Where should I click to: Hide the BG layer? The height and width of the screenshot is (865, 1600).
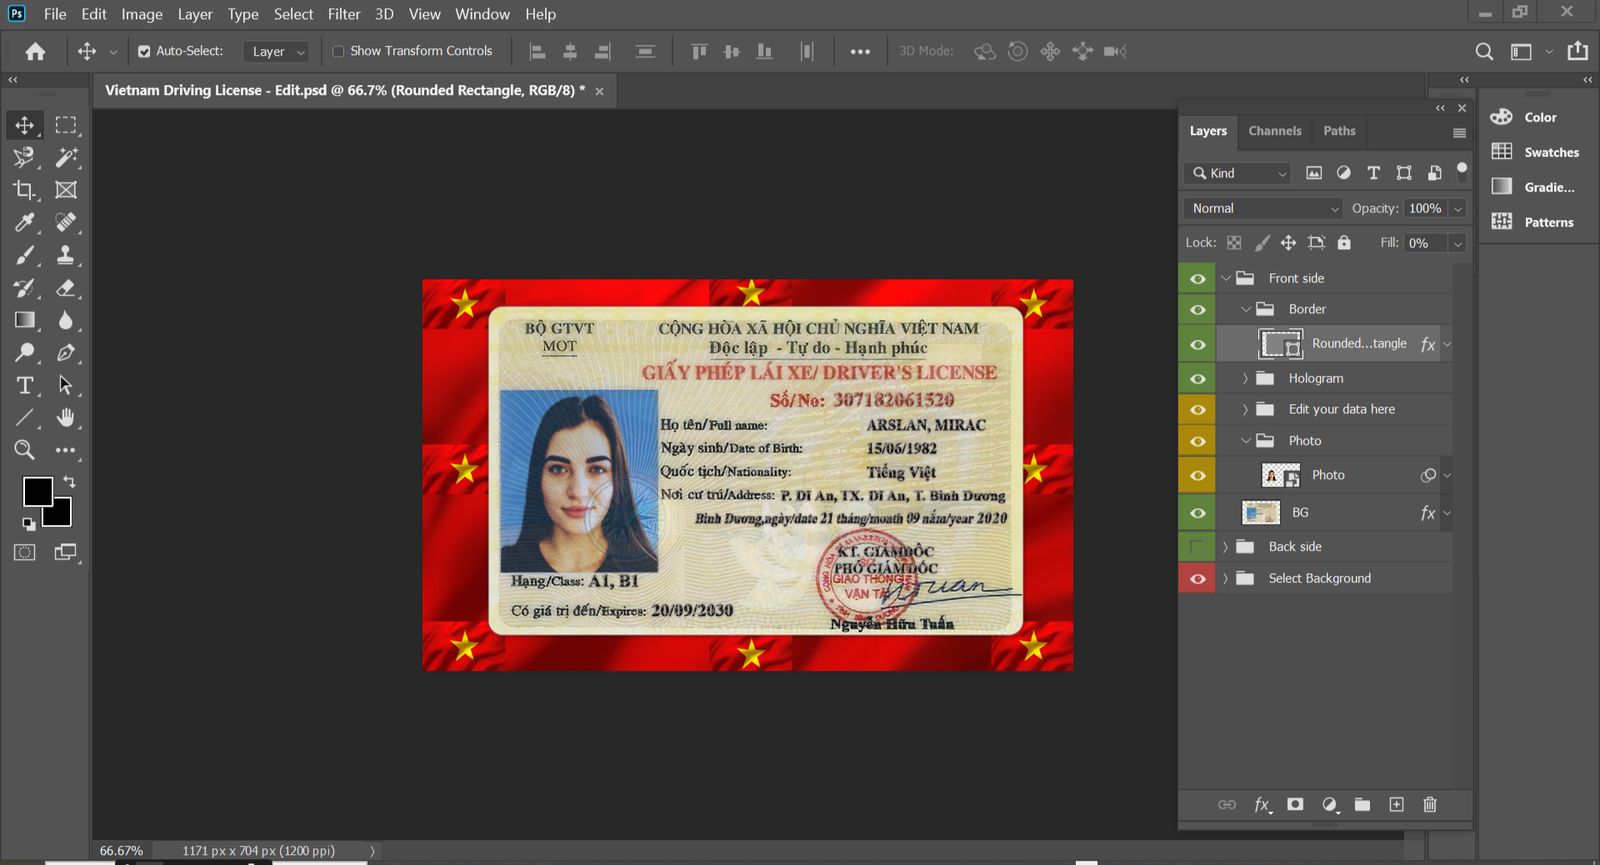pos(1197,513)
